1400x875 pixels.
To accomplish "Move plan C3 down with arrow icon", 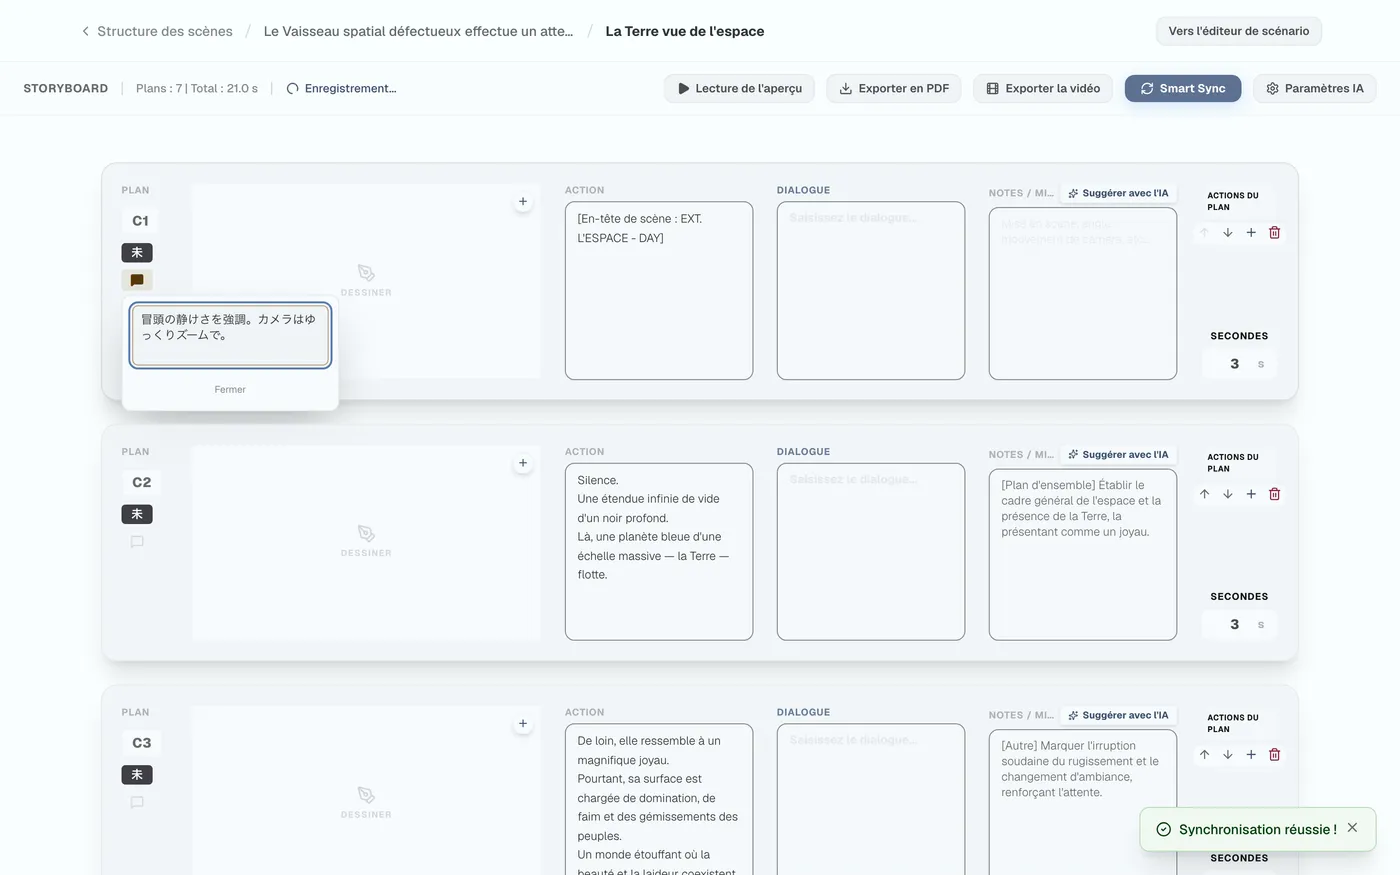I will click(x=1228, y=755).
